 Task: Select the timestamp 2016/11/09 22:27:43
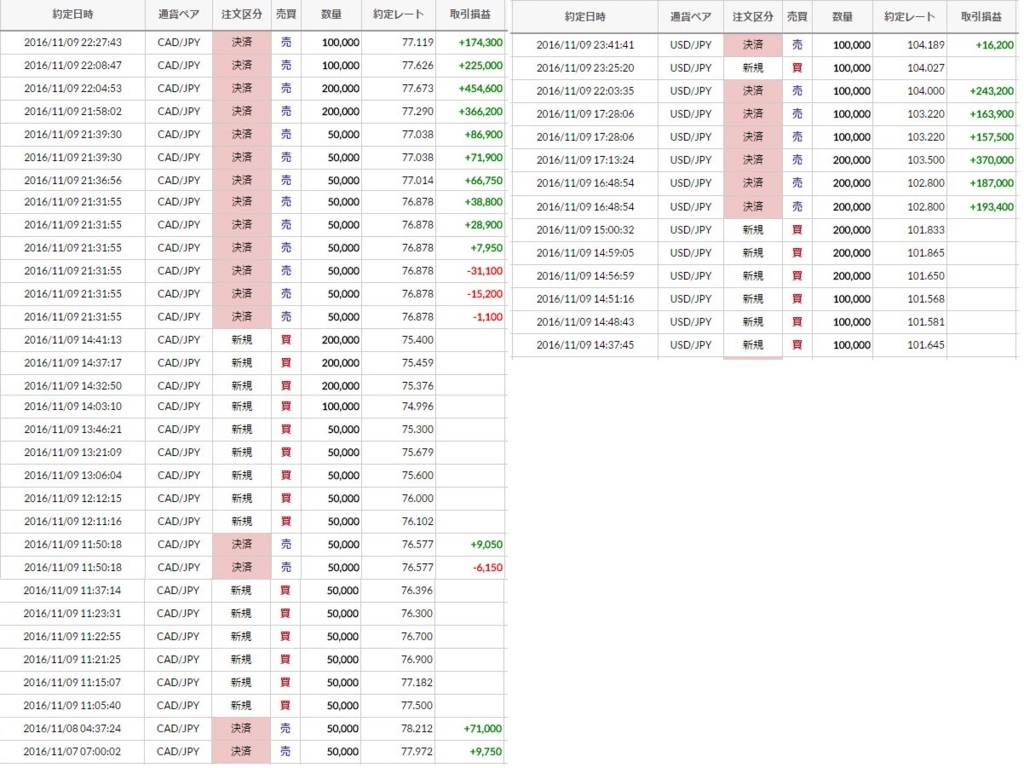point(72,42)
